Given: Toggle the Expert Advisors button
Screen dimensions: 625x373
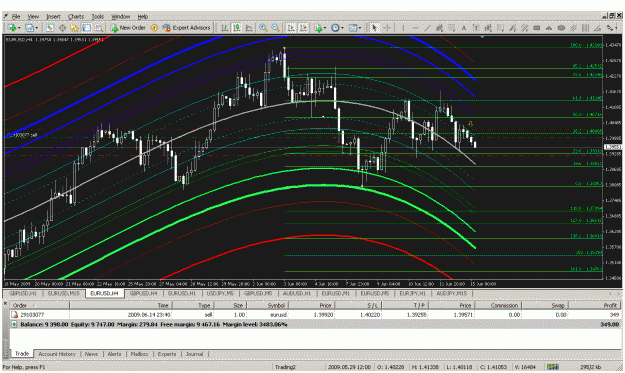Looking at the screenshot, I should (186, 27).
